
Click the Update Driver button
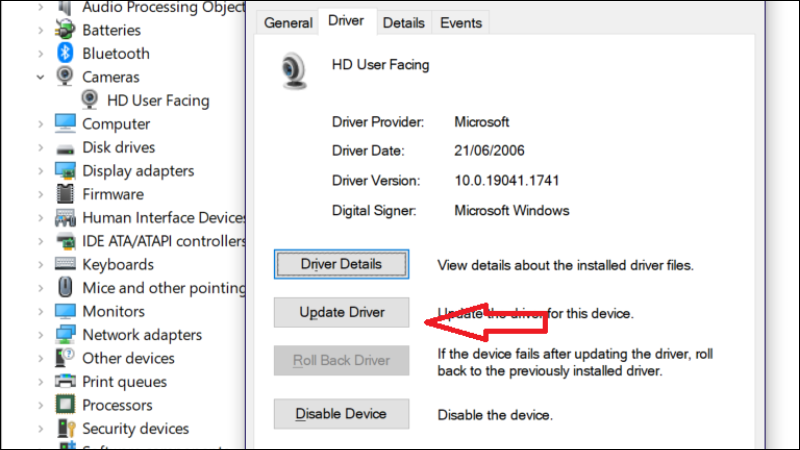pos(341,312)
